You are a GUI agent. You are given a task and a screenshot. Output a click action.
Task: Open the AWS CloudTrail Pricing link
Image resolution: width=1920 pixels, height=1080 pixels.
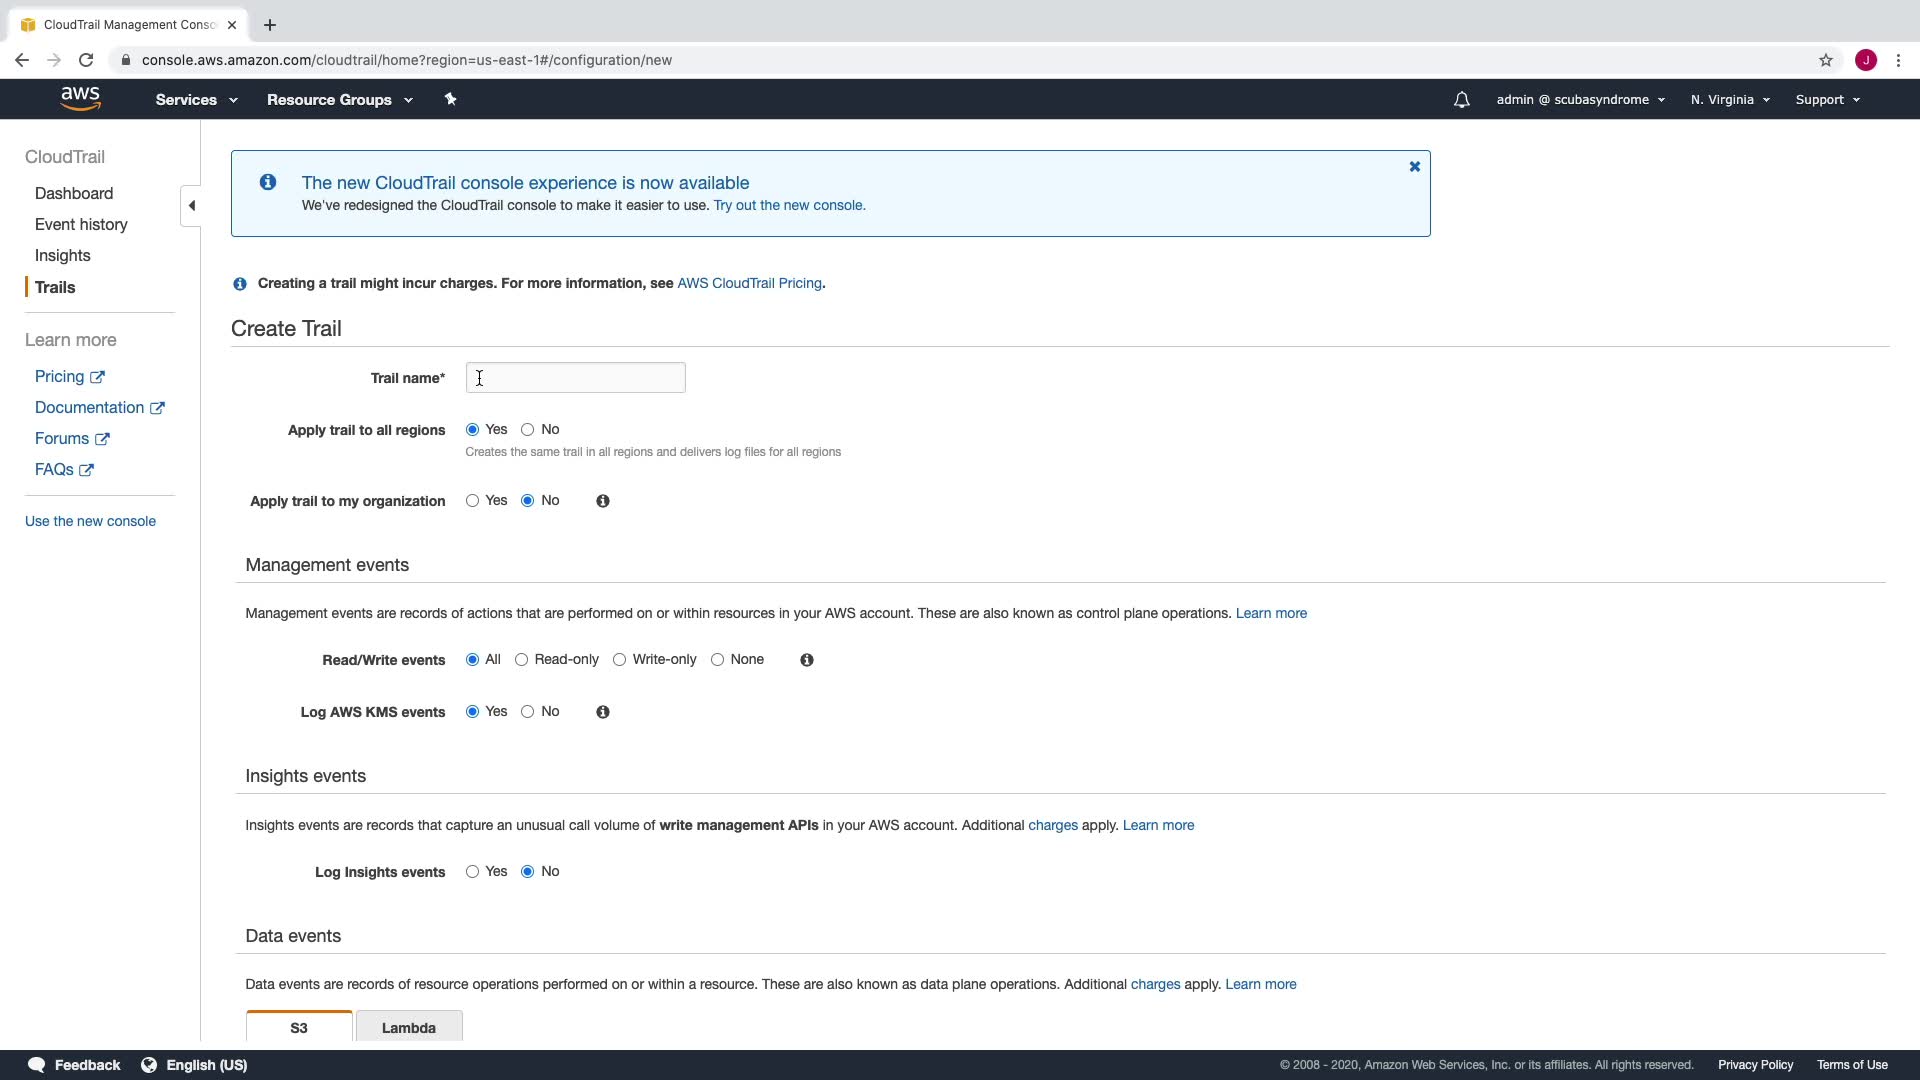(x=749, y=283)
